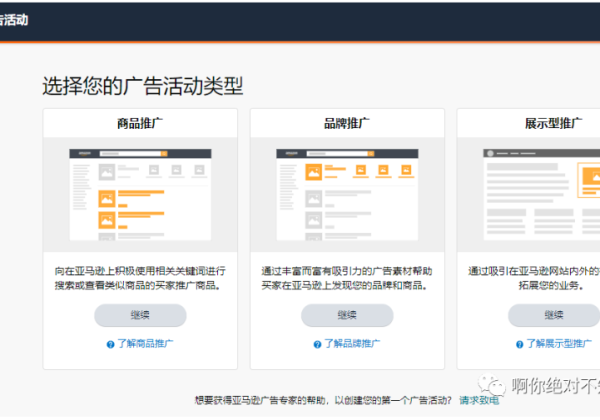Open the 了解品牌推广 link

point(352,343)
